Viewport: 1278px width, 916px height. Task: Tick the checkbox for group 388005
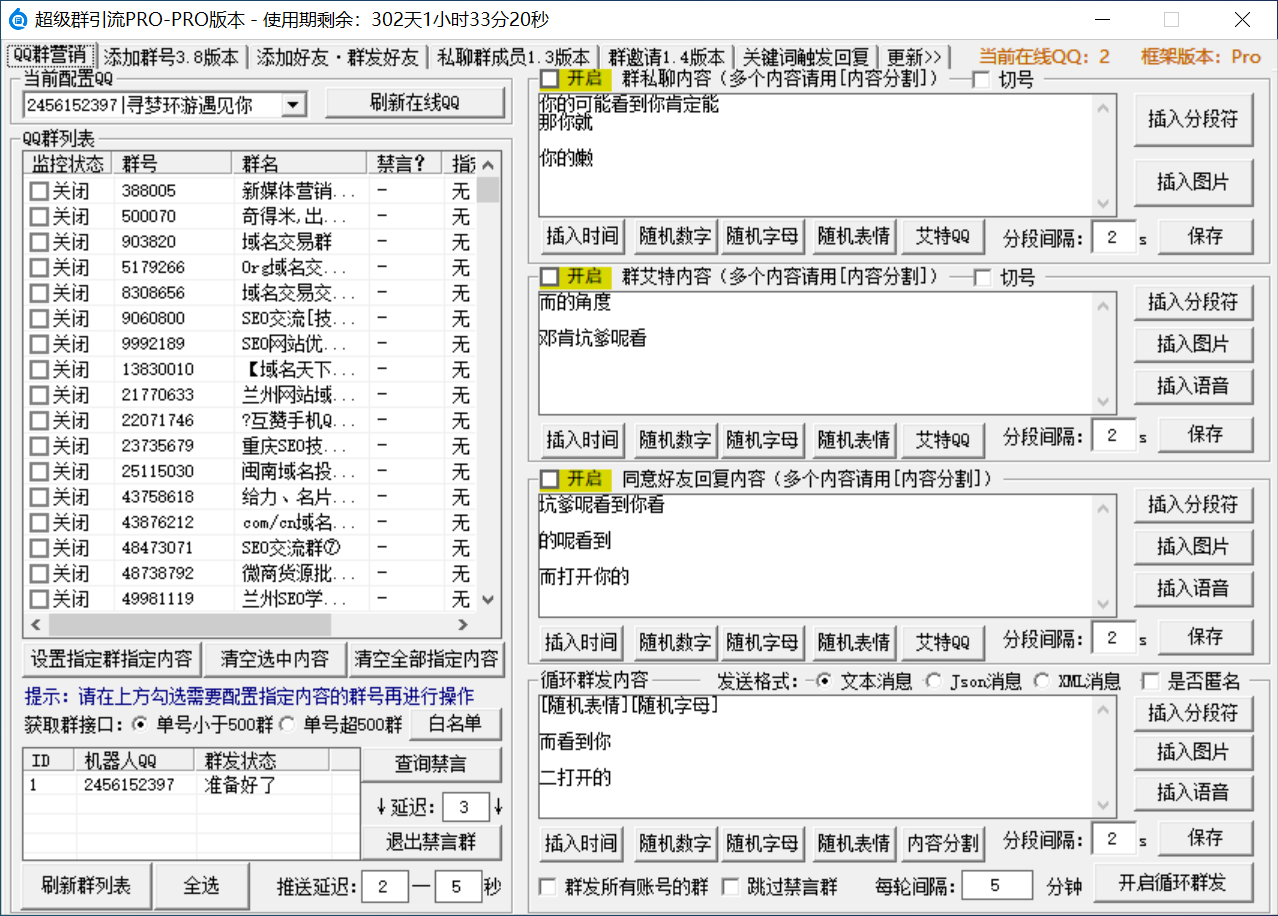point(39,190)
